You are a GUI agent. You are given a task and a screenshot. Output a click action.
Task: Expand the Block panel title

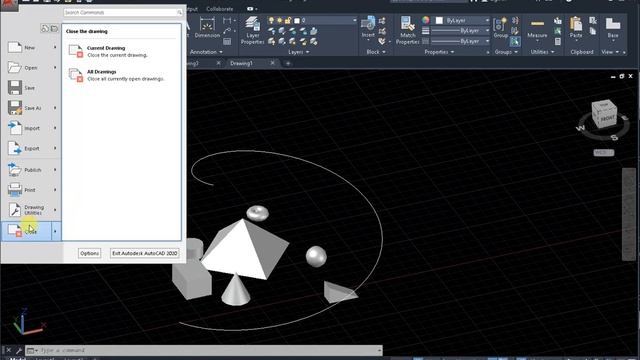click(x=376, y=52)
